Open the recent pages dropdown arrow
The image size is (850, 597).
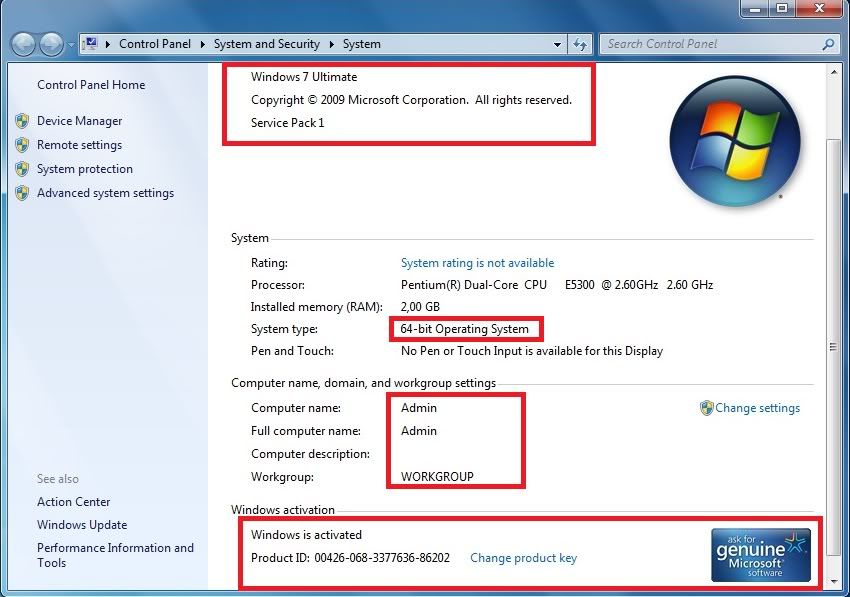71,44
